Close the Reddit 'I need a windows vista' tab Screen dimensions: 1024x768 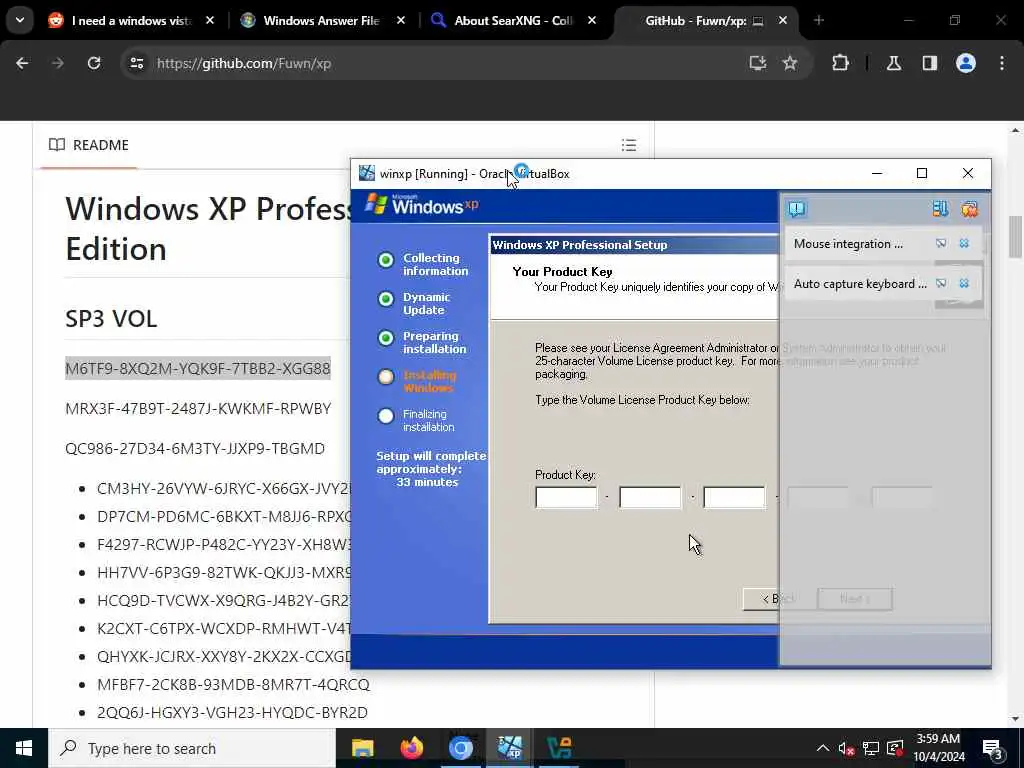[210, 21]
